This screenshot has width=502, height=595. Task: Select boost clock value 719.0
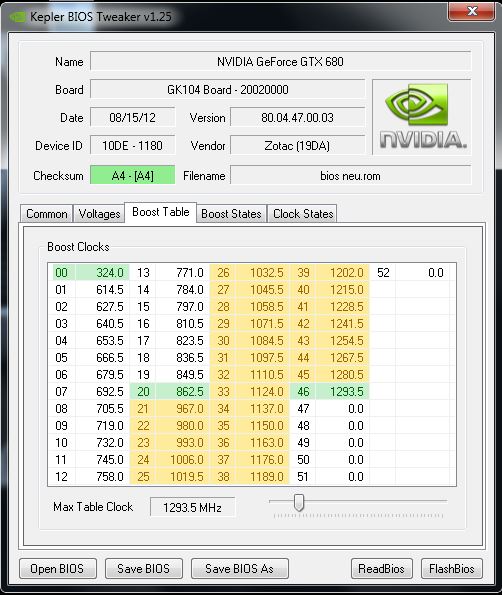click(102, 425)
